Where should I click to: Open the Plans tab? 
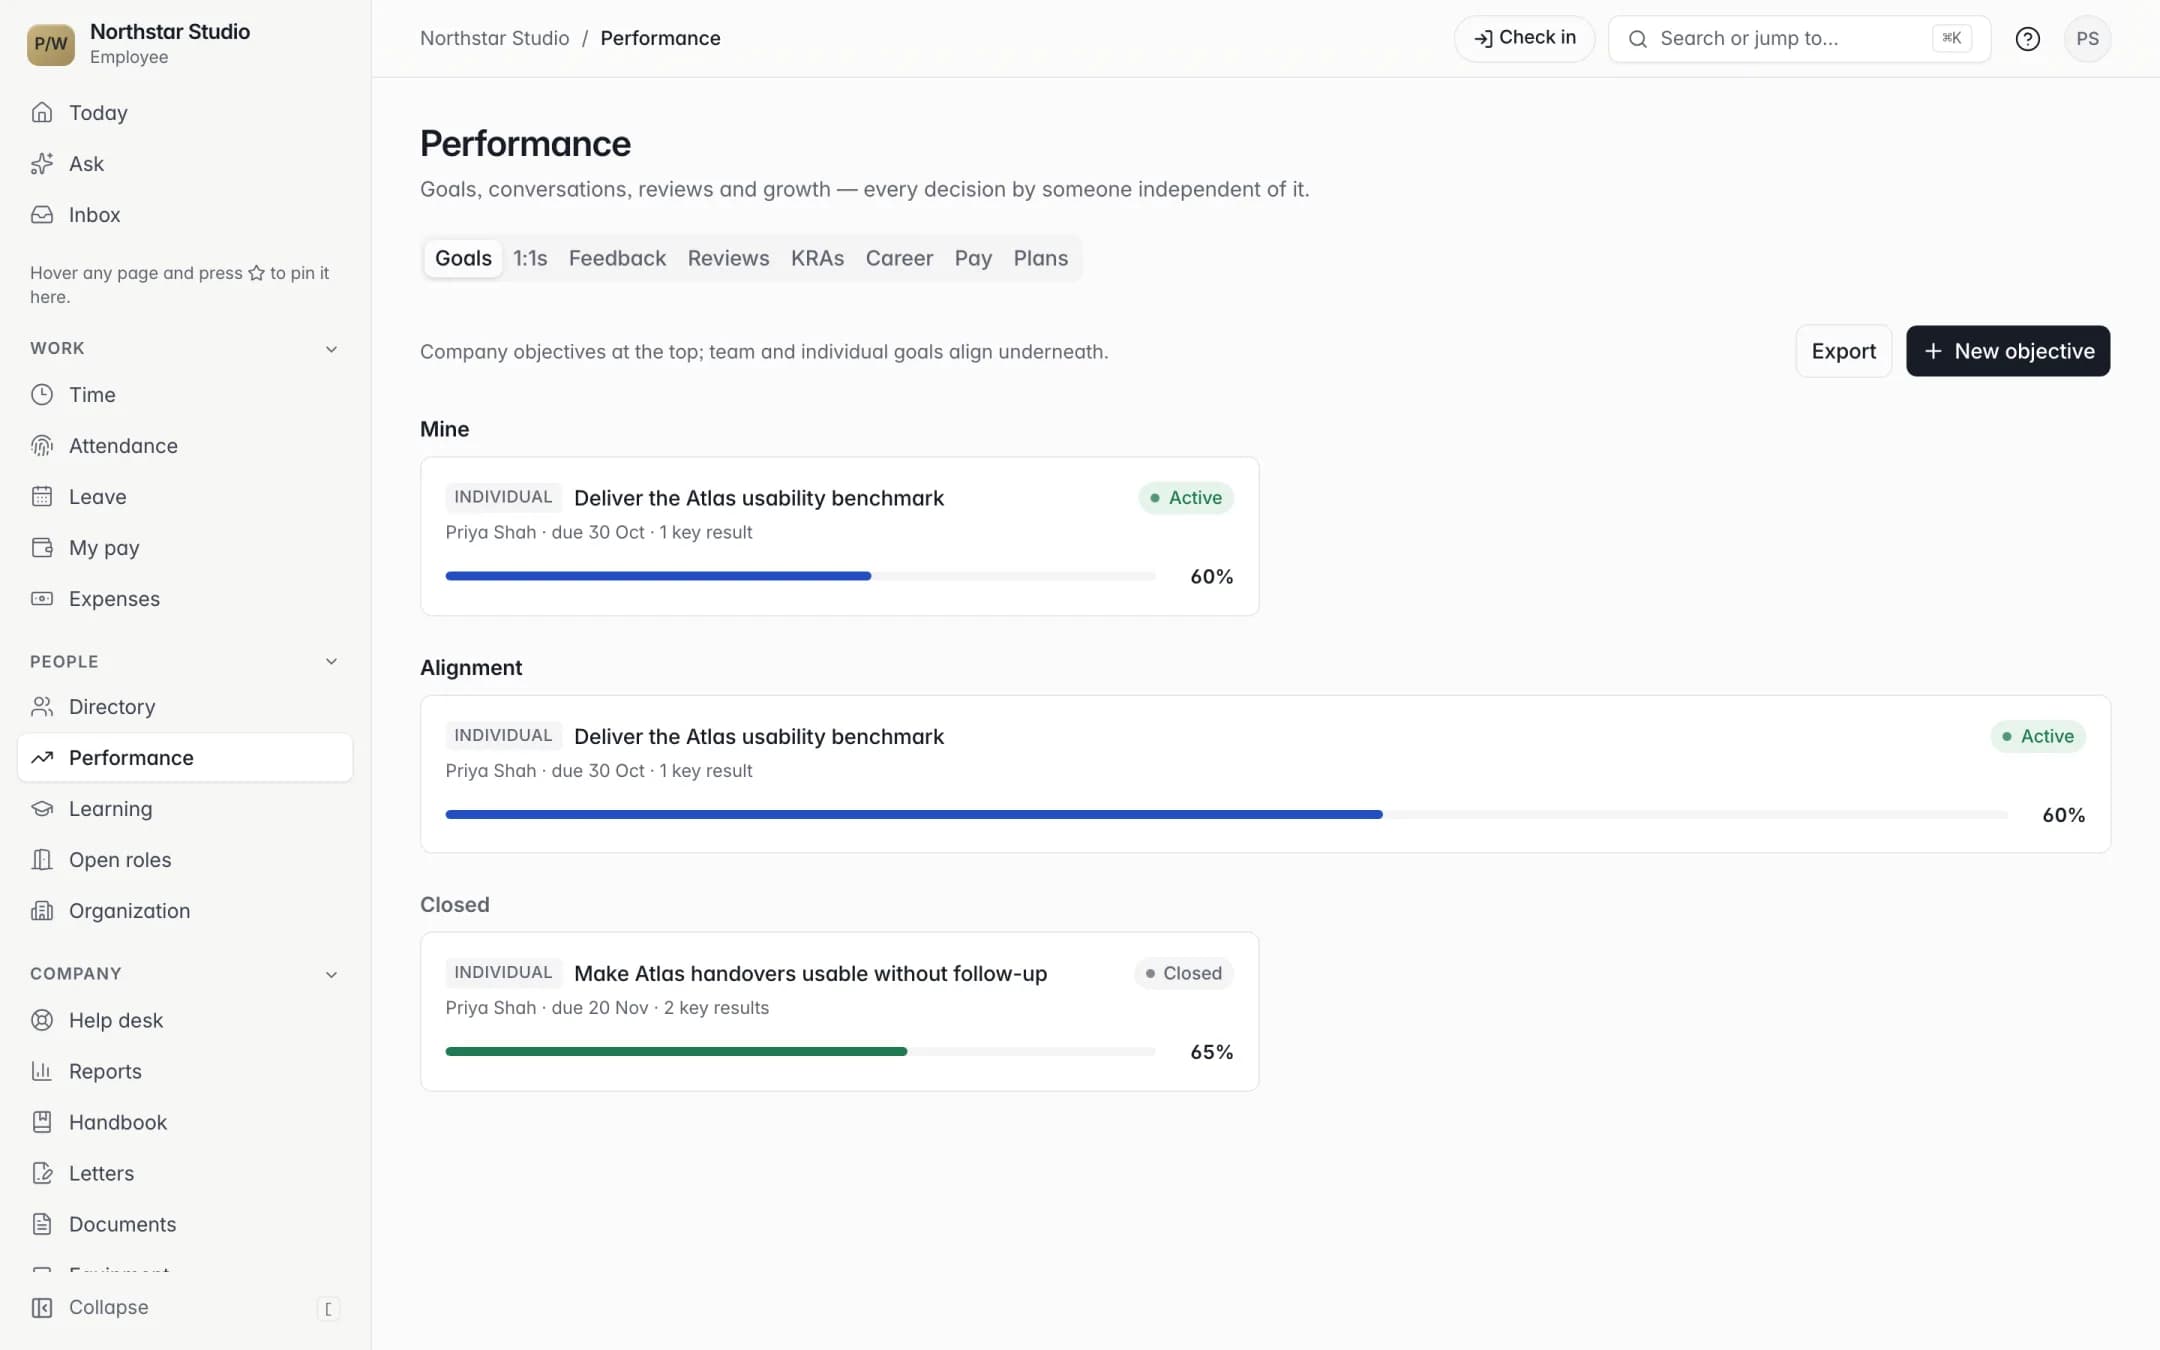1040,258
